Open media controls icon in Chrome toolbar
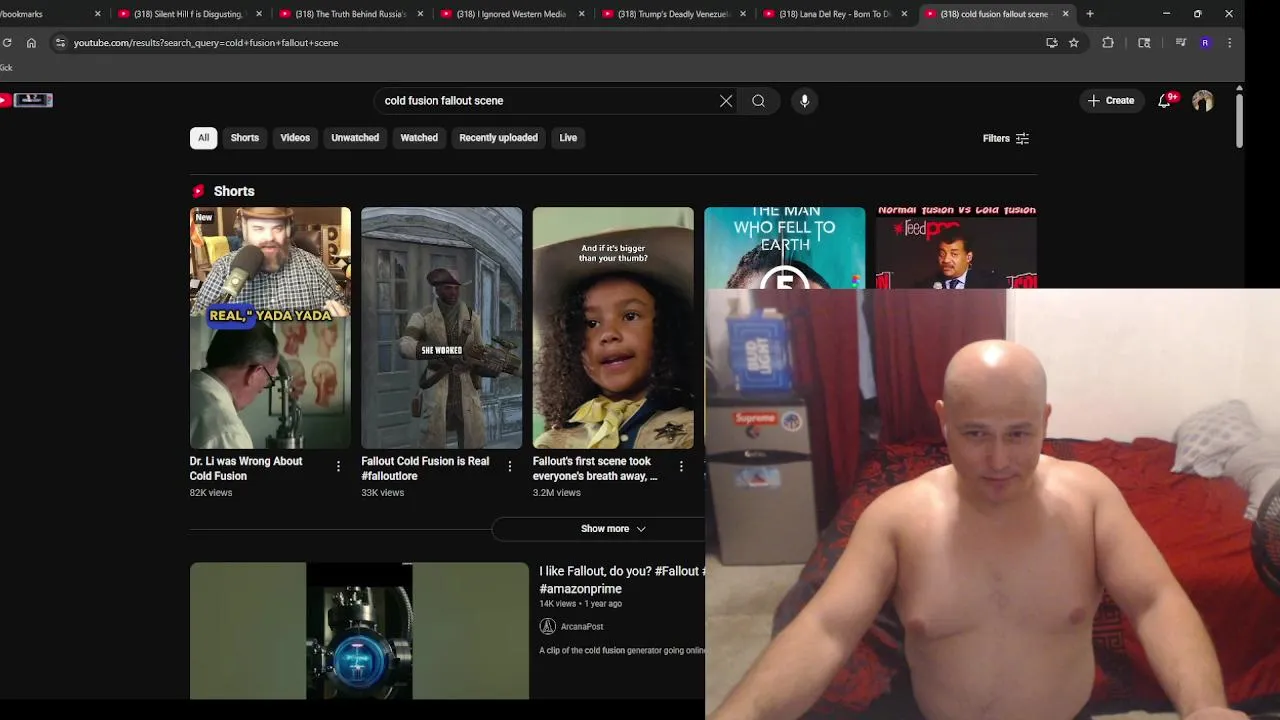 (1181, 43)
